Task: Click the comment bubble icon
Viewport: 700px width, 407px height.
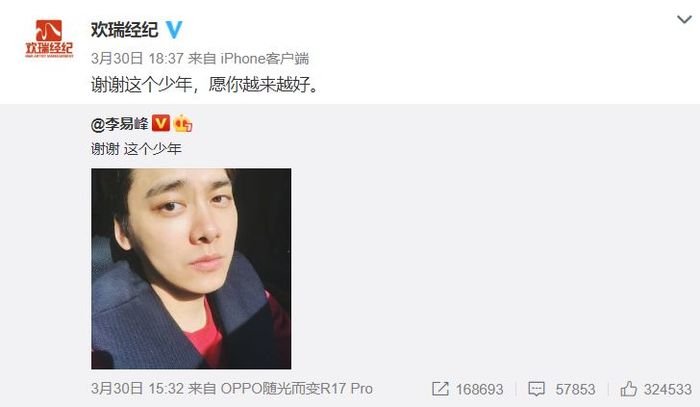Action: (536, 389)
